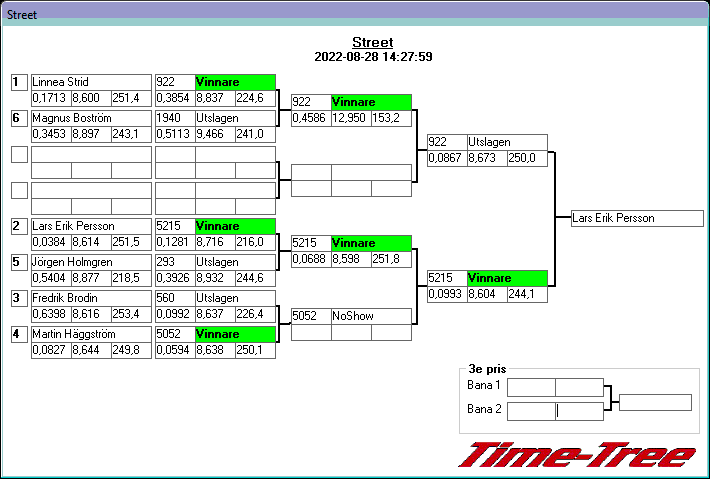The height and width of the screenshot is (479, 710).
Task: Click the 9,466 time cell
Action: (215, 134)
